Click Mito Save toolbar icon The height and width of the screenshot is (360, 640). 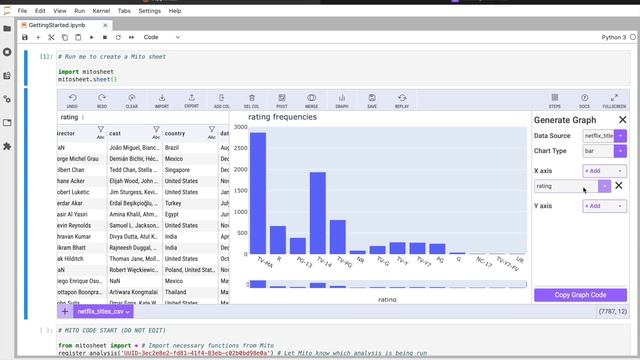(x=372, y=100)
